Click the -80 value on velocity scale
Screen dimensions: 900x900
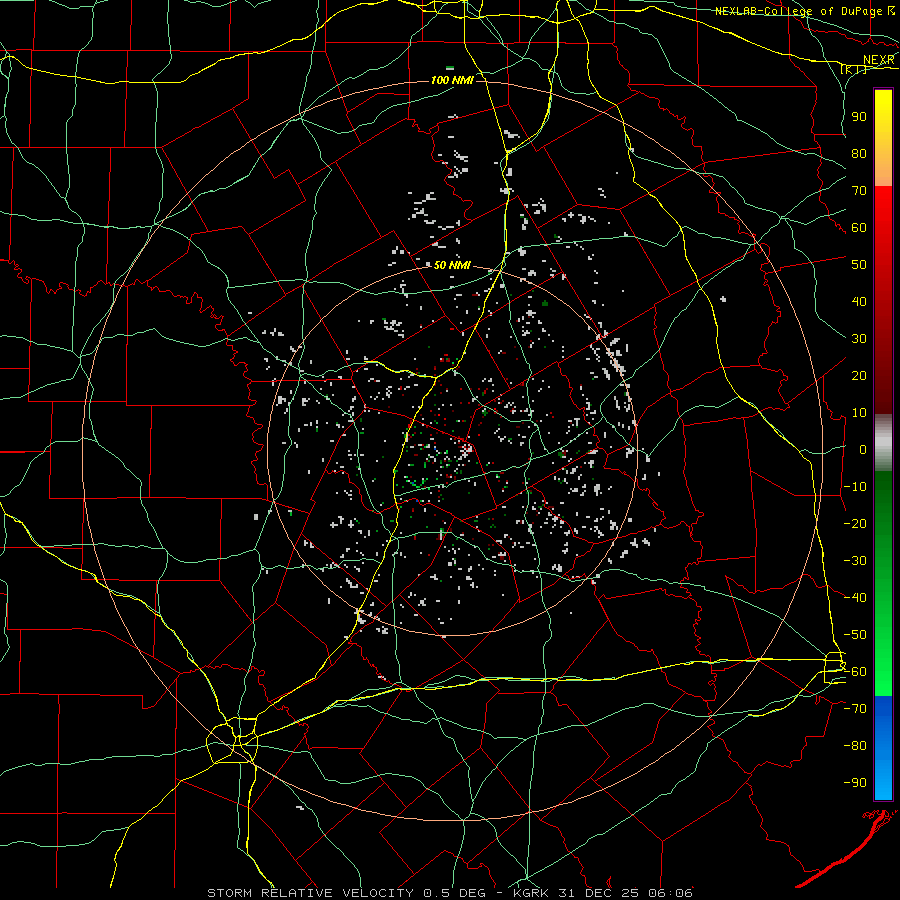(x=855, y=746)
